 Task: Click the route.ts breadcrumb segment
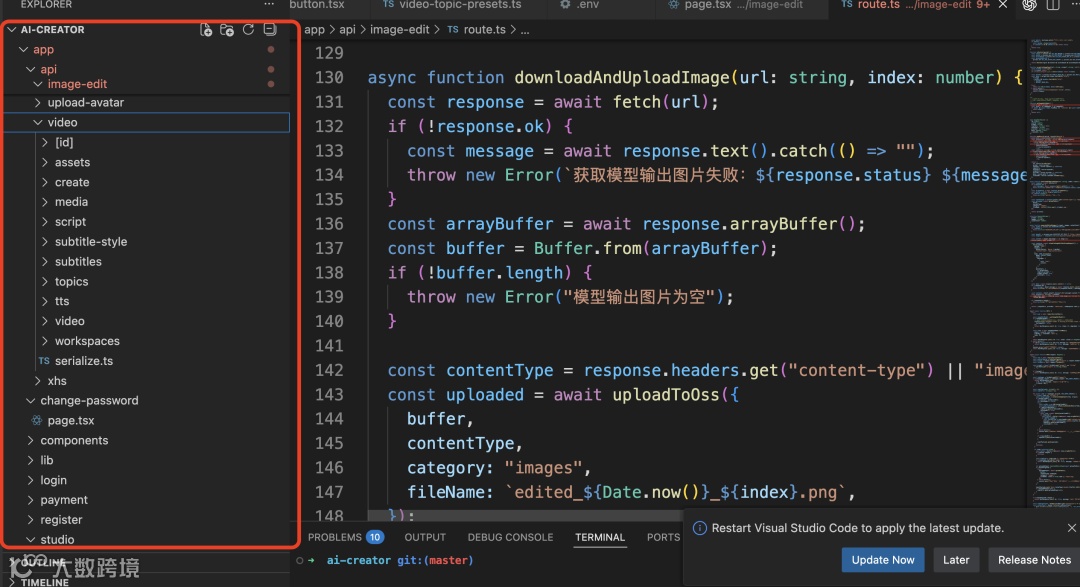pos(484,30)
